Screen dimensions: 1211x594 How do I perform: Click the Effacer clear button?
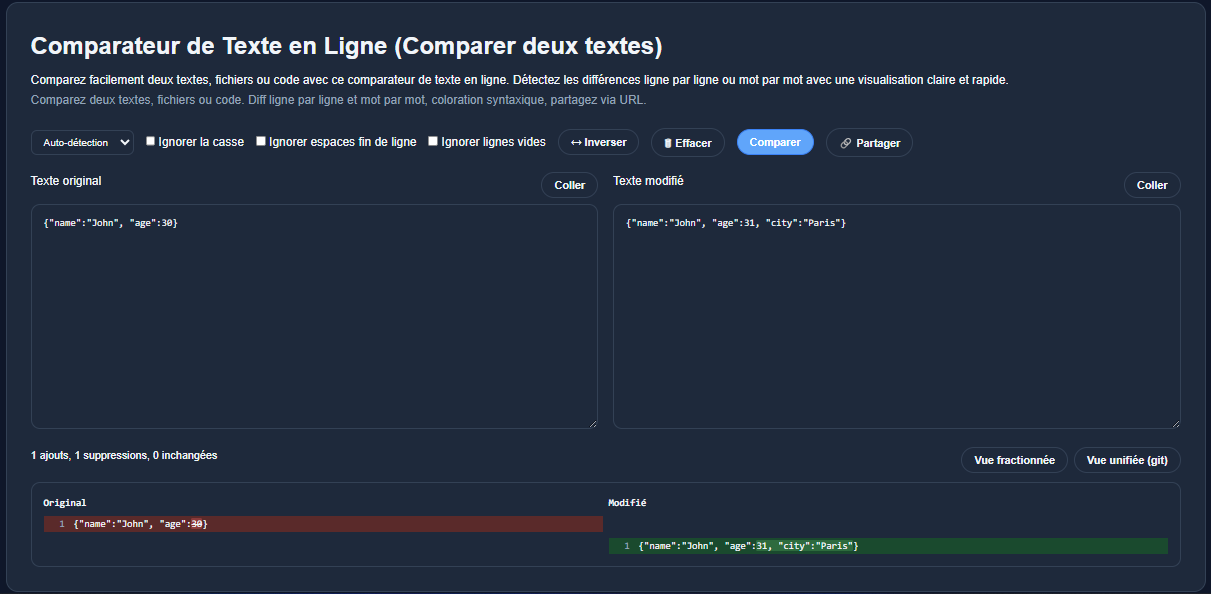pos(688,143)
